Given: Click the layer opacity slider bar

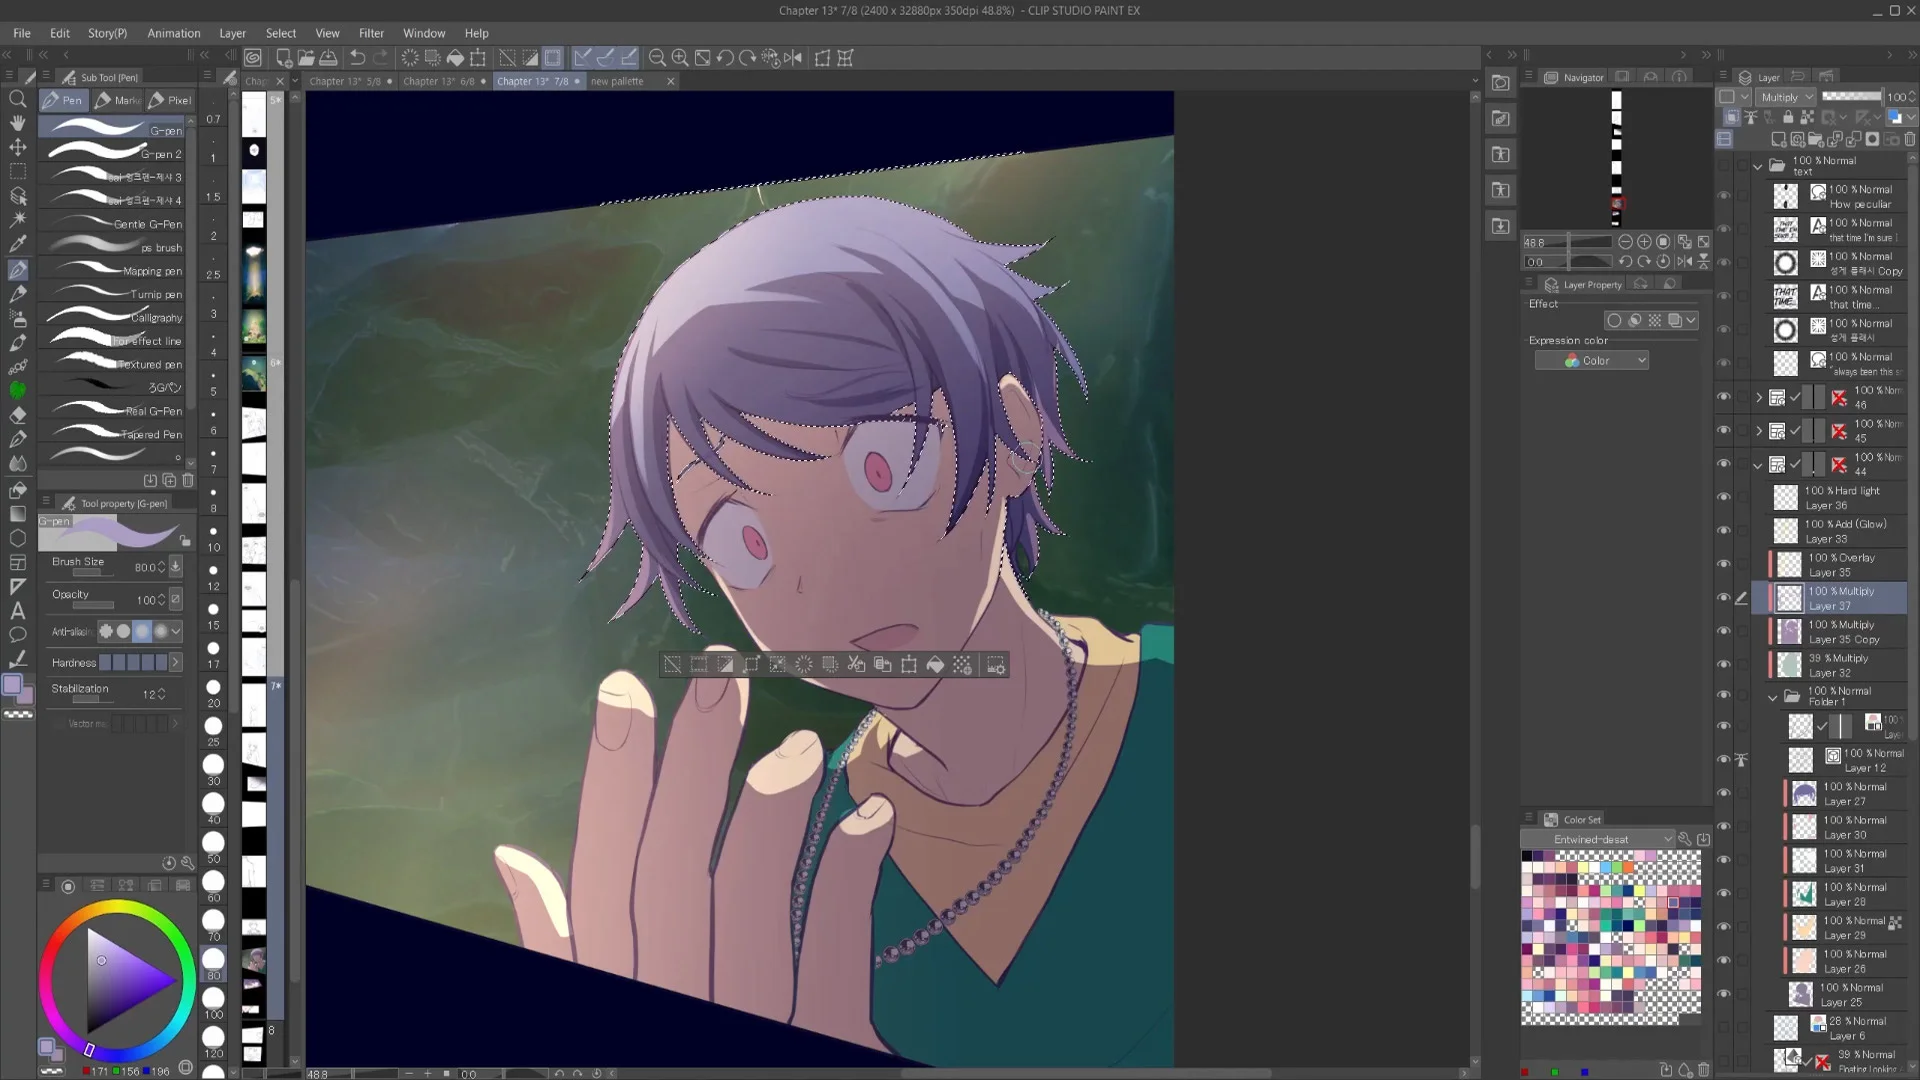Looking at the screenshot, I should coord(1852,96).
